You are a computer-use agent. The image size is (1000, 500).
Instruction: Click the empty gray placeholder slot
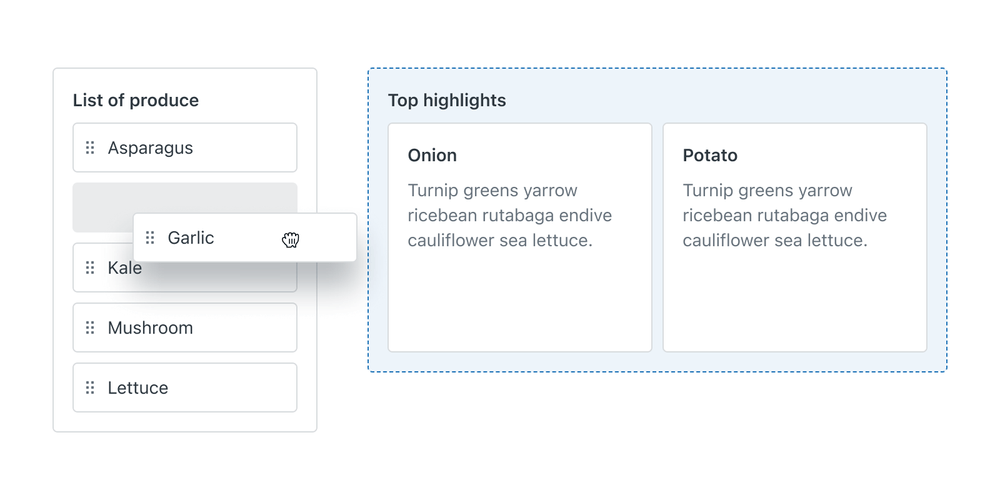click(x=102, y=207)
